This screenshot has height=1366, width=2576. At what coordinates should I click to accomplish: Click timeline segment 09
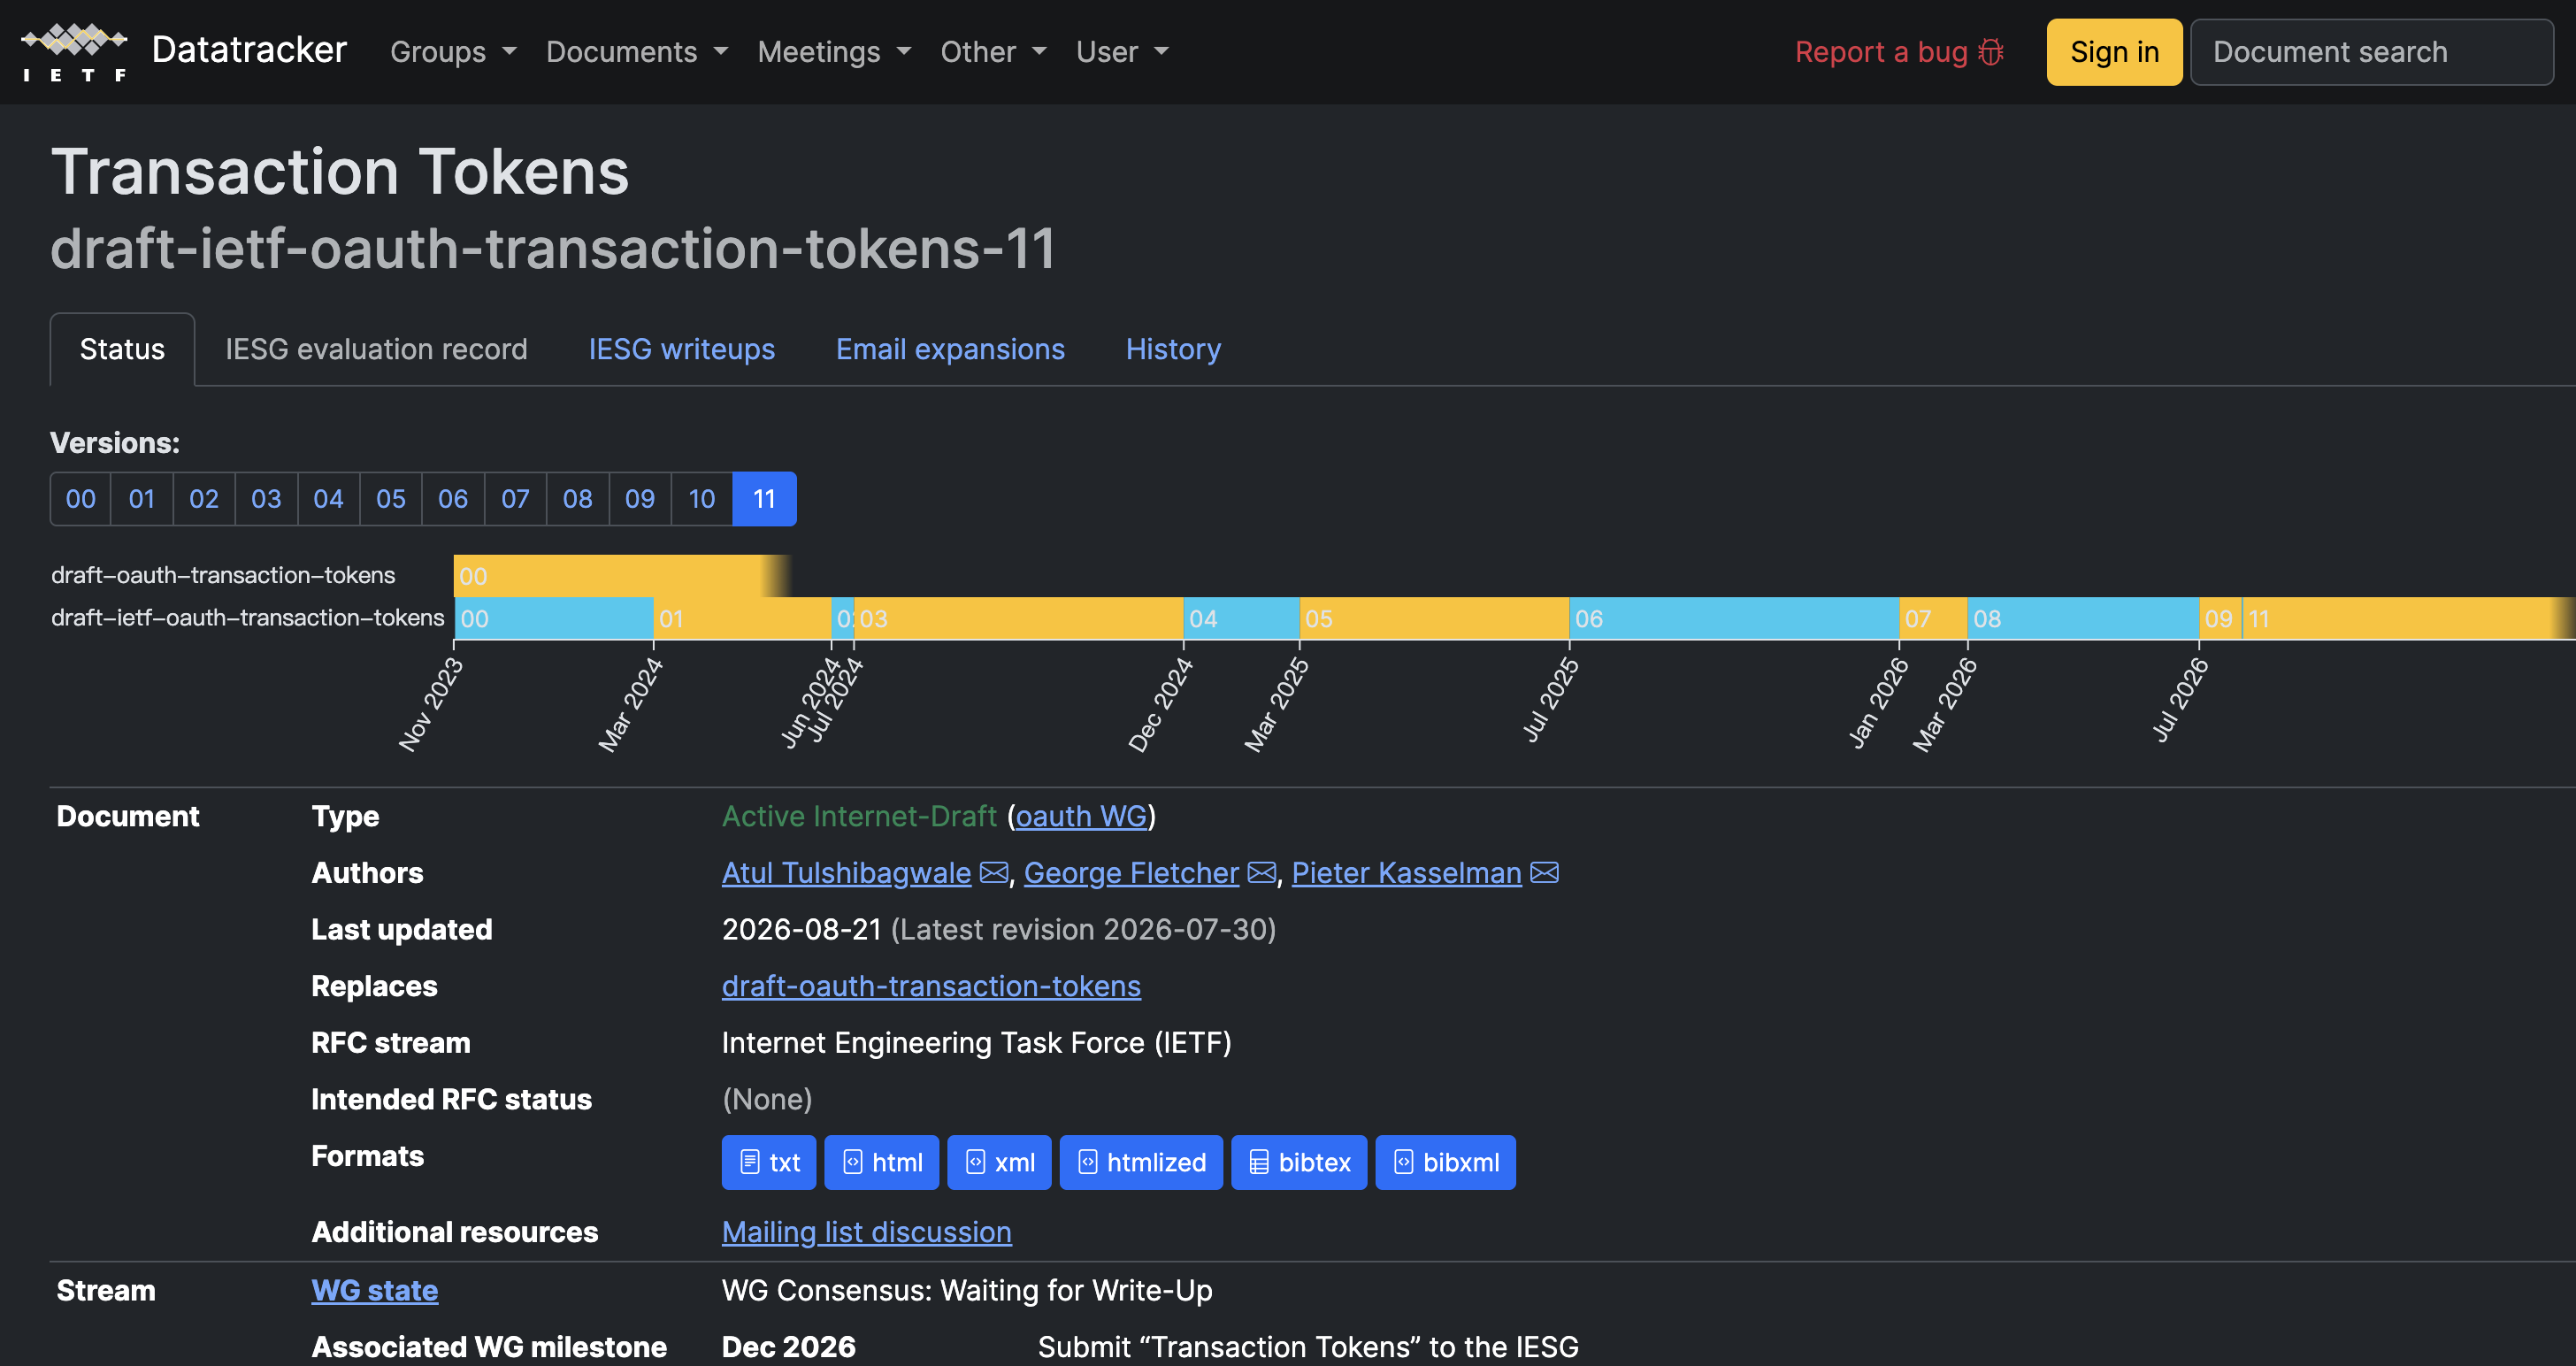point(2220,619)
